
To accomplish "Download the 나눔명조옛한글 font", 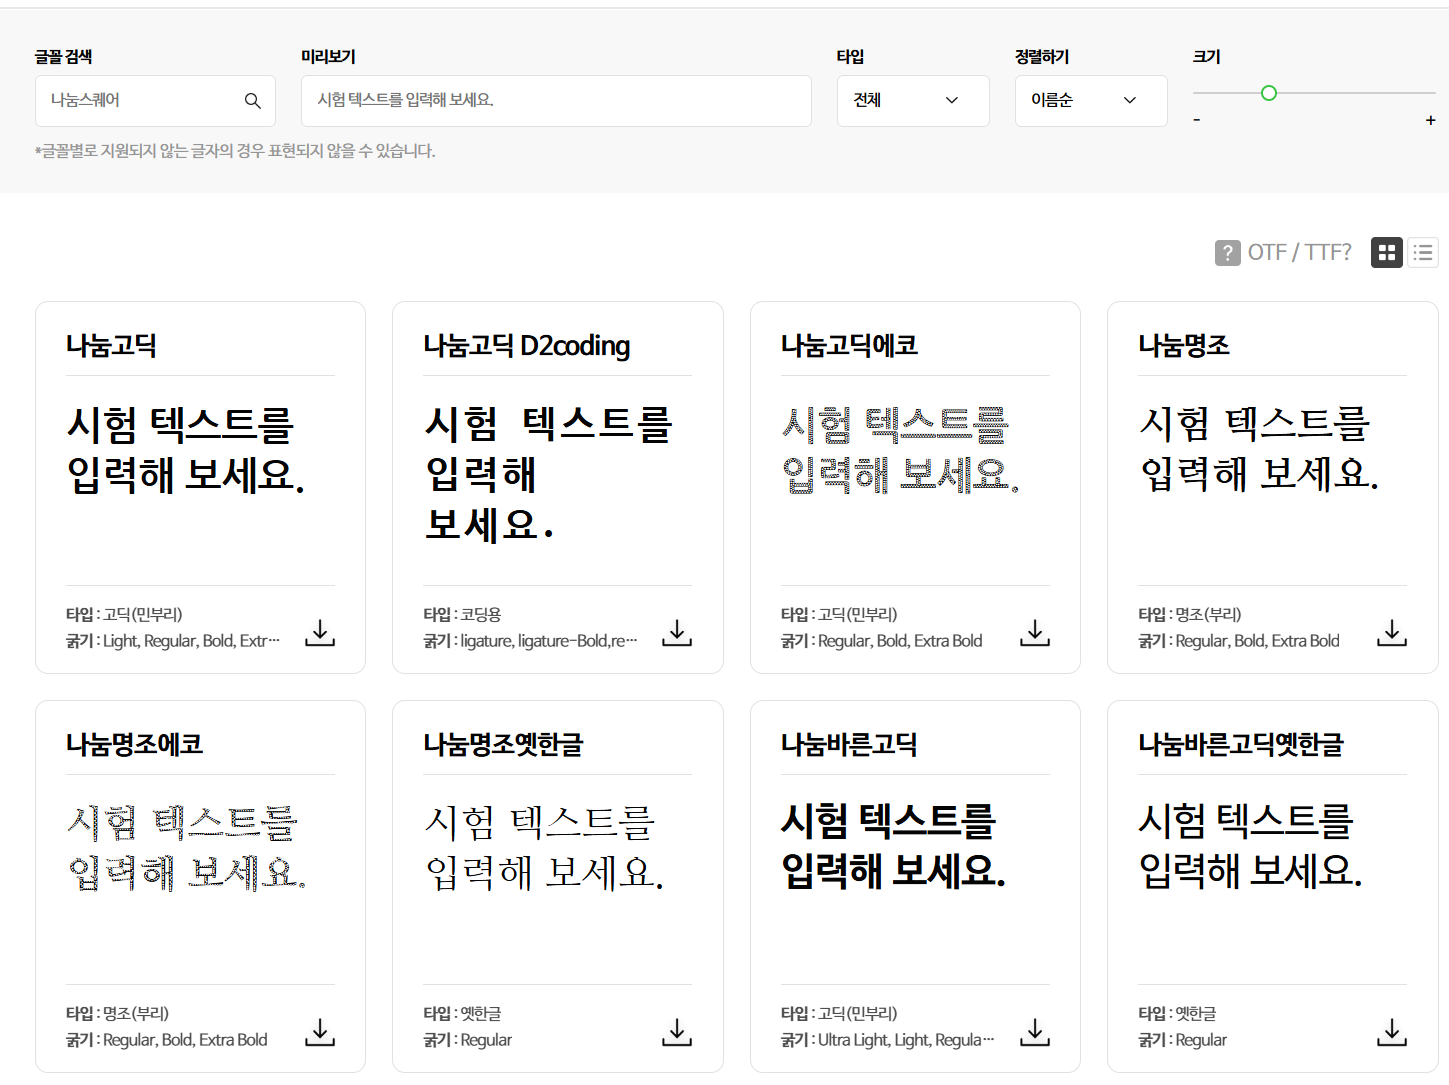I will coord(677,1032).
